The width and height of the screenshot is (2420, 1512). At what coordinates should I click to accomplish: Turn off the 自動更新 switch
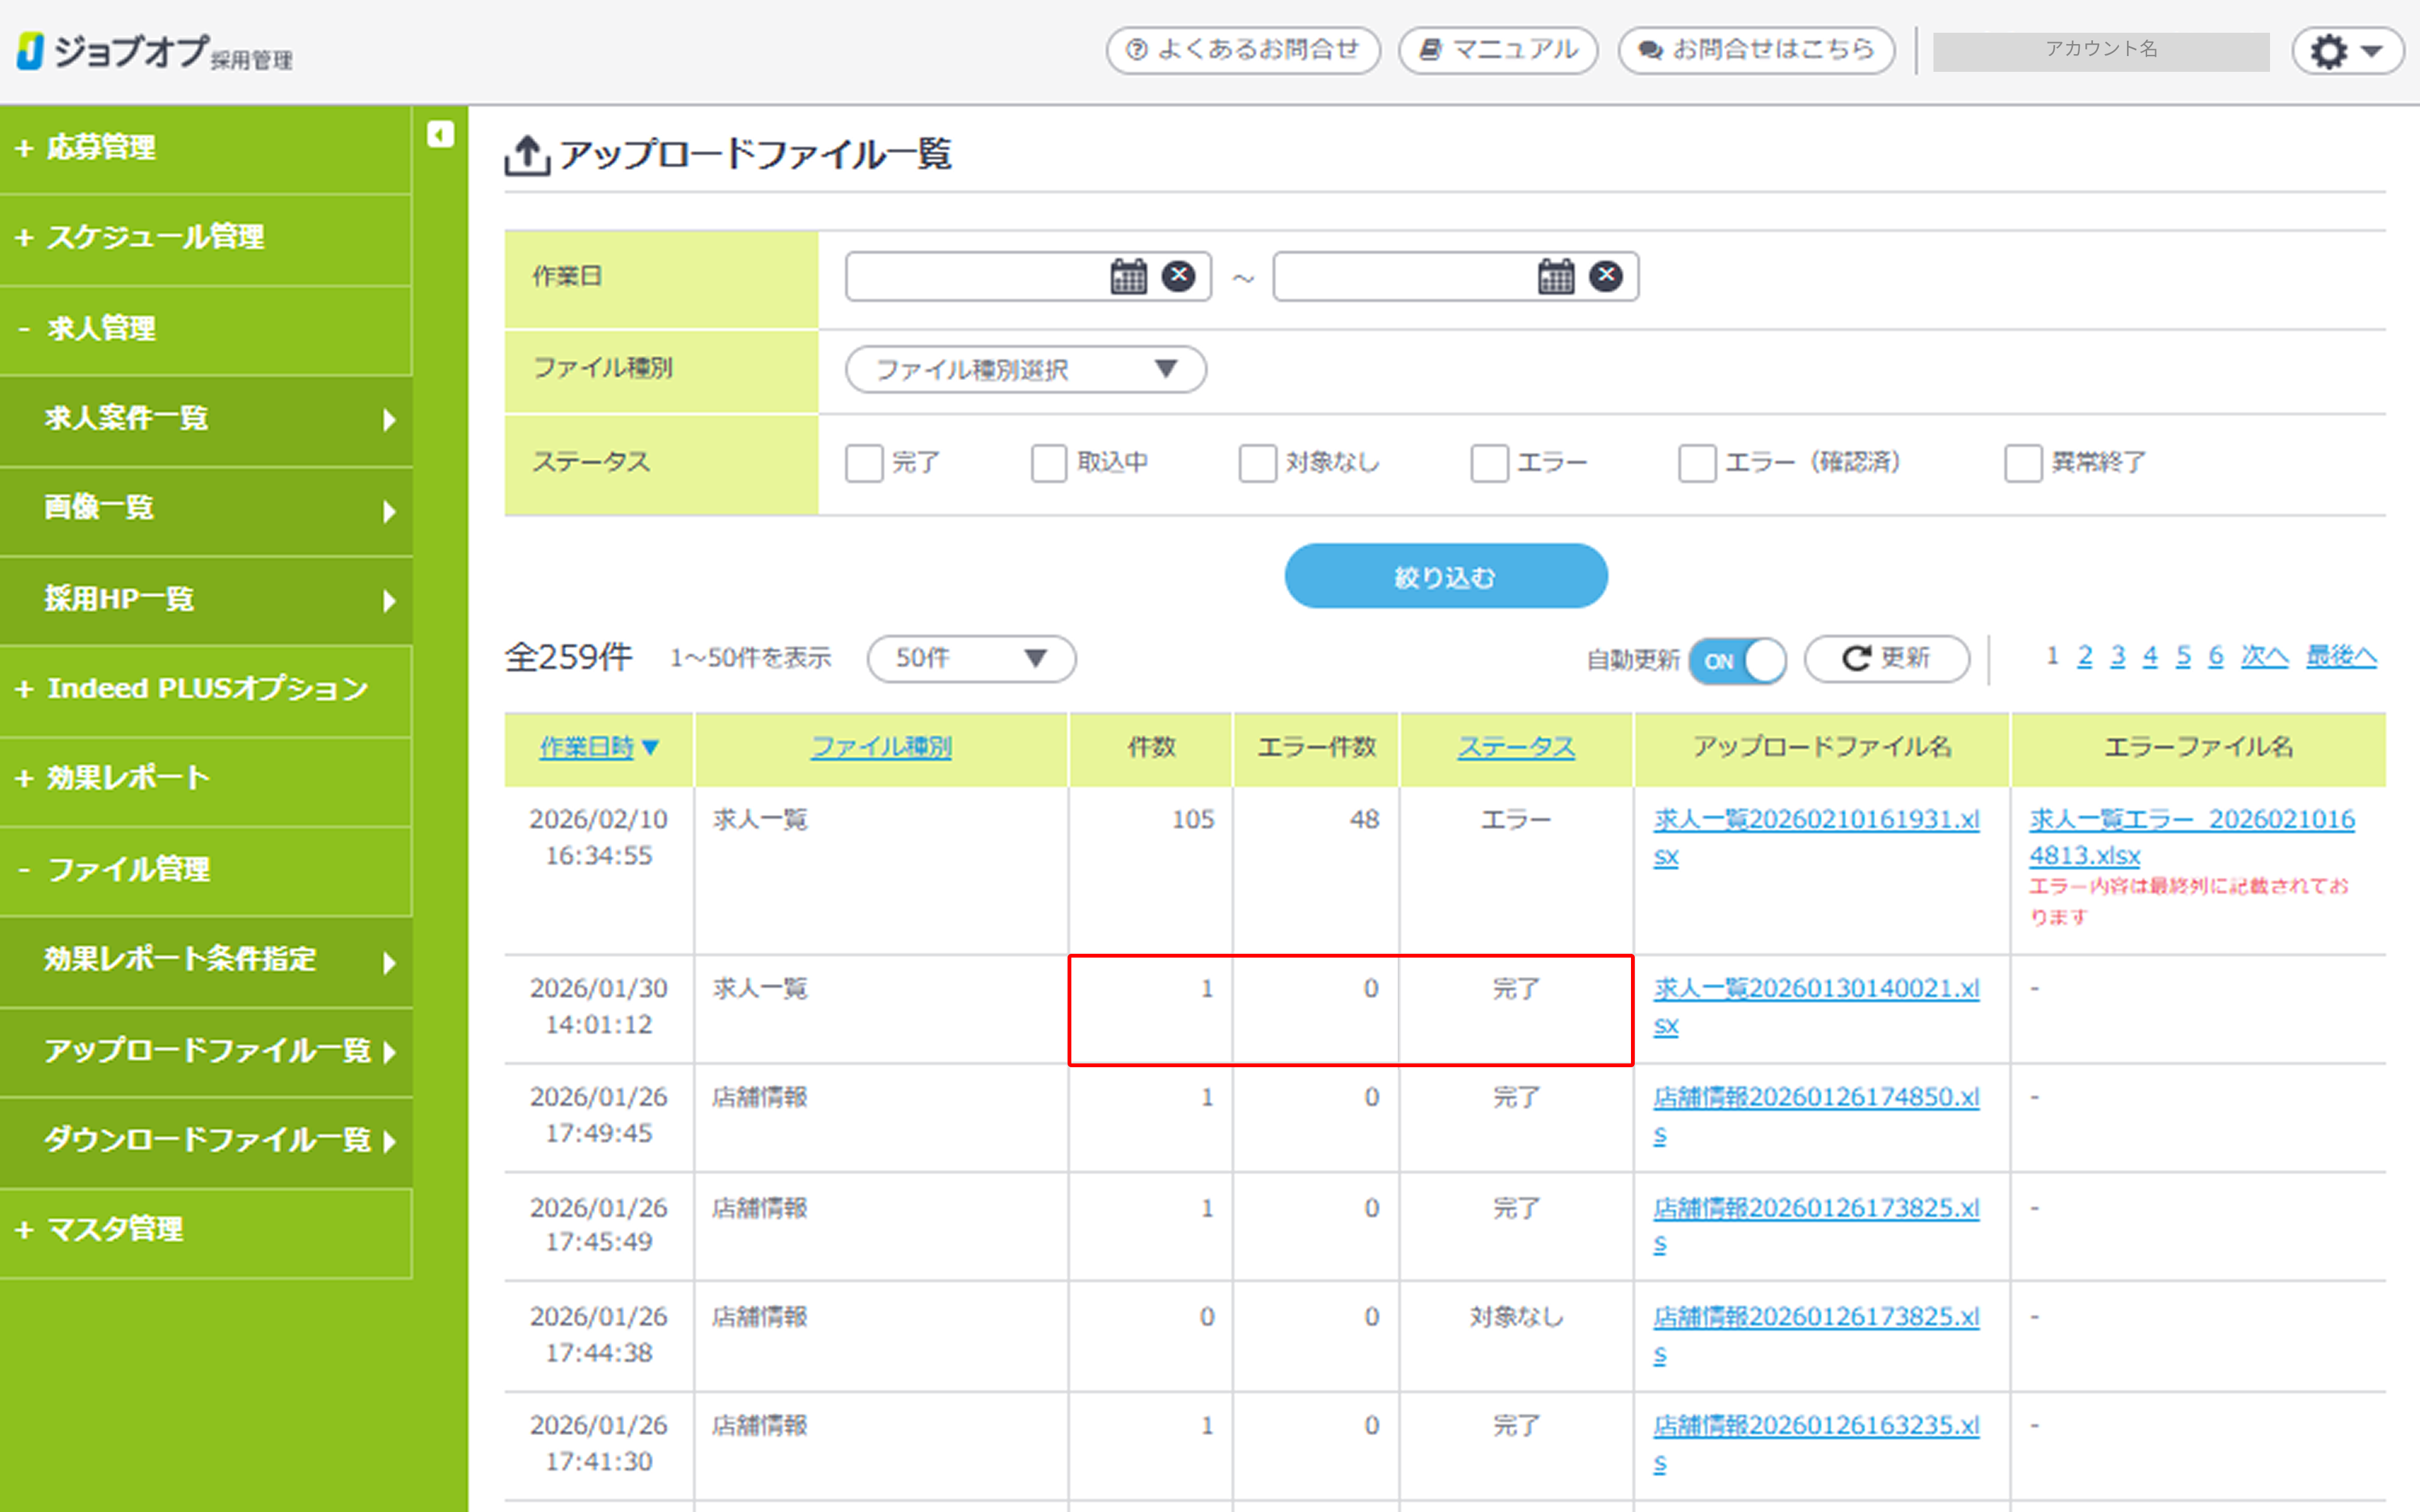[x=1737, y=661]
